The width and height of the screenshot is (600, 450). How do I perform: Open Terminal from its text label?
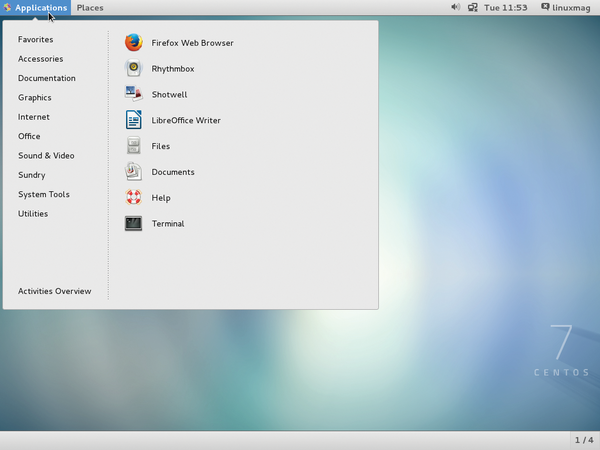(x=168, y=224)
